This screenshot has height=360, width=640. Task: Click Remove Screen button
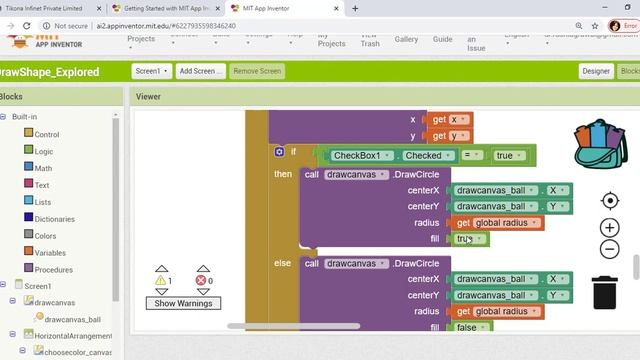[x=257, y=71]
